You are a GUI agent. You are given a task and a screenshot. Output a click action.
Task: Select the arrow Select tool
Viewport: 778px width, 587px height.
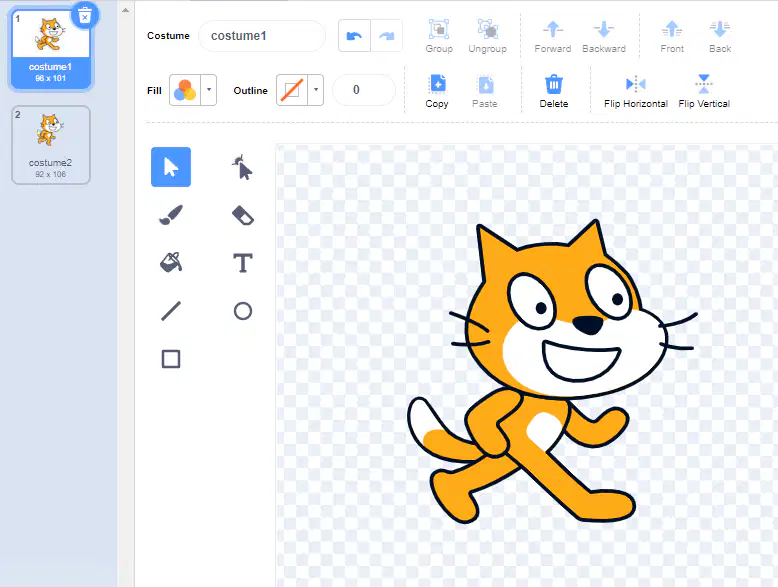(x=171, y=167)
